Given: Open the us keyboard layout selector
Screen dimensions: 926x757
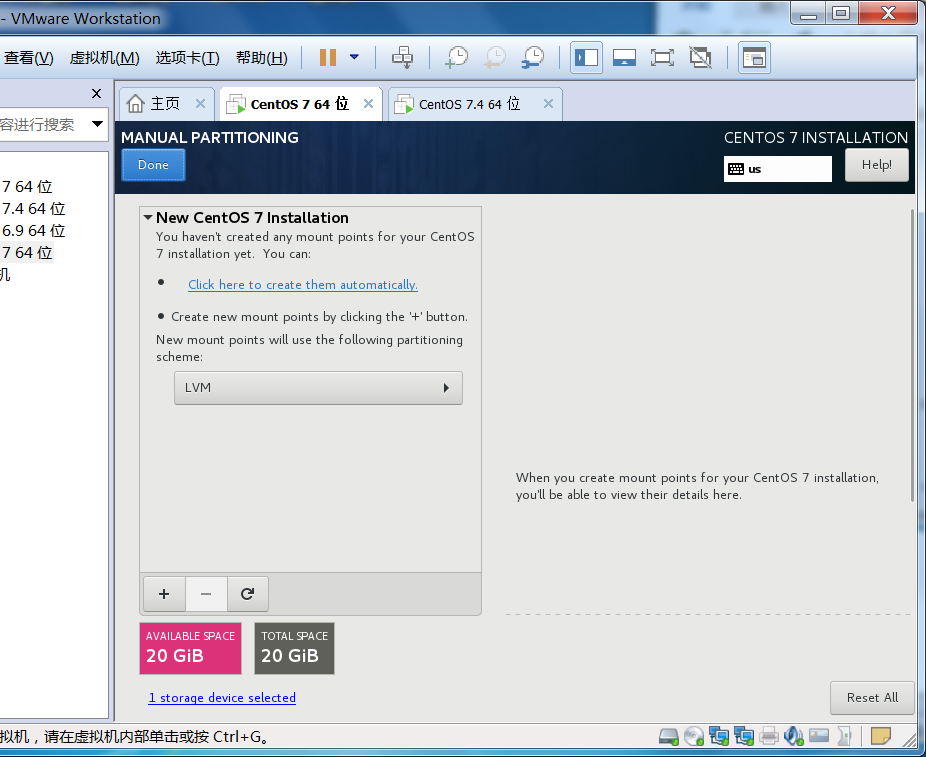Looking at the screenshot, I should tap(778, 169).
